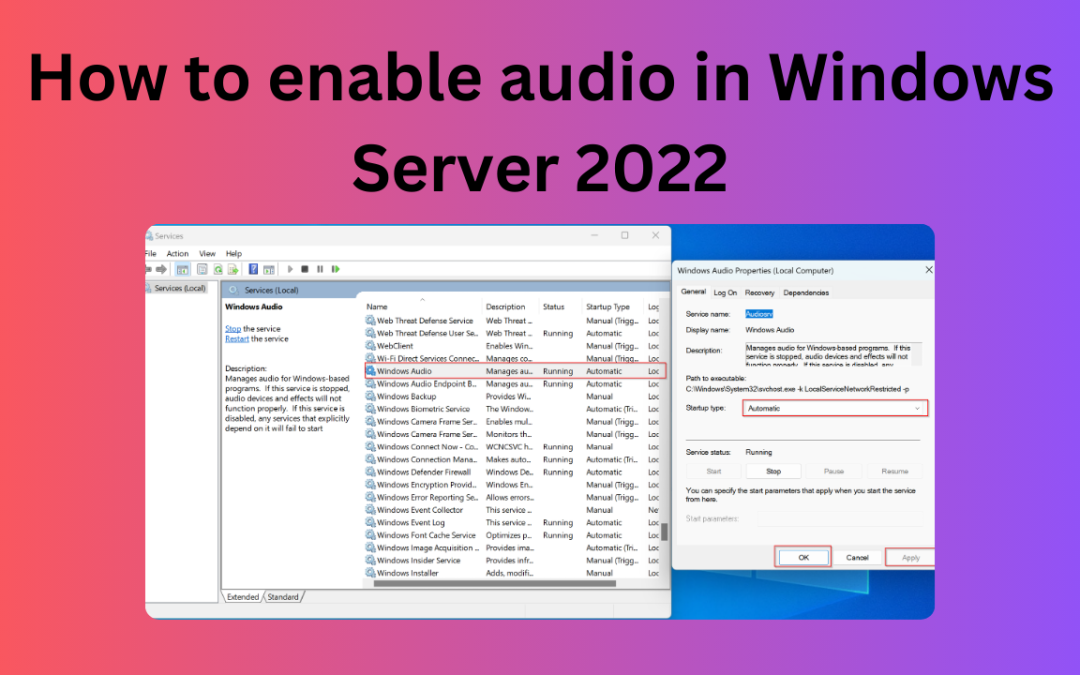
Task: Open the Startup type dropdown
Action: [x=835, y=408]
